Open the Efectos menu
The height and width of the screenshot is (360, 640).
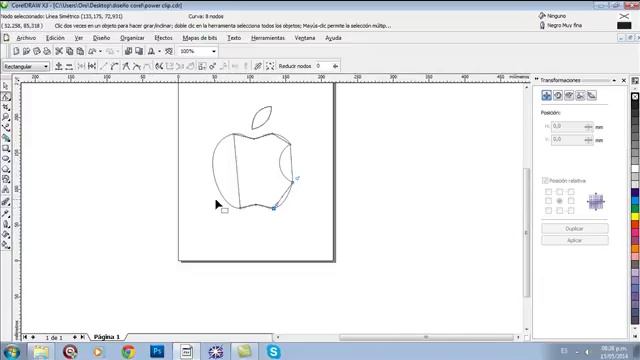point(163,38)
